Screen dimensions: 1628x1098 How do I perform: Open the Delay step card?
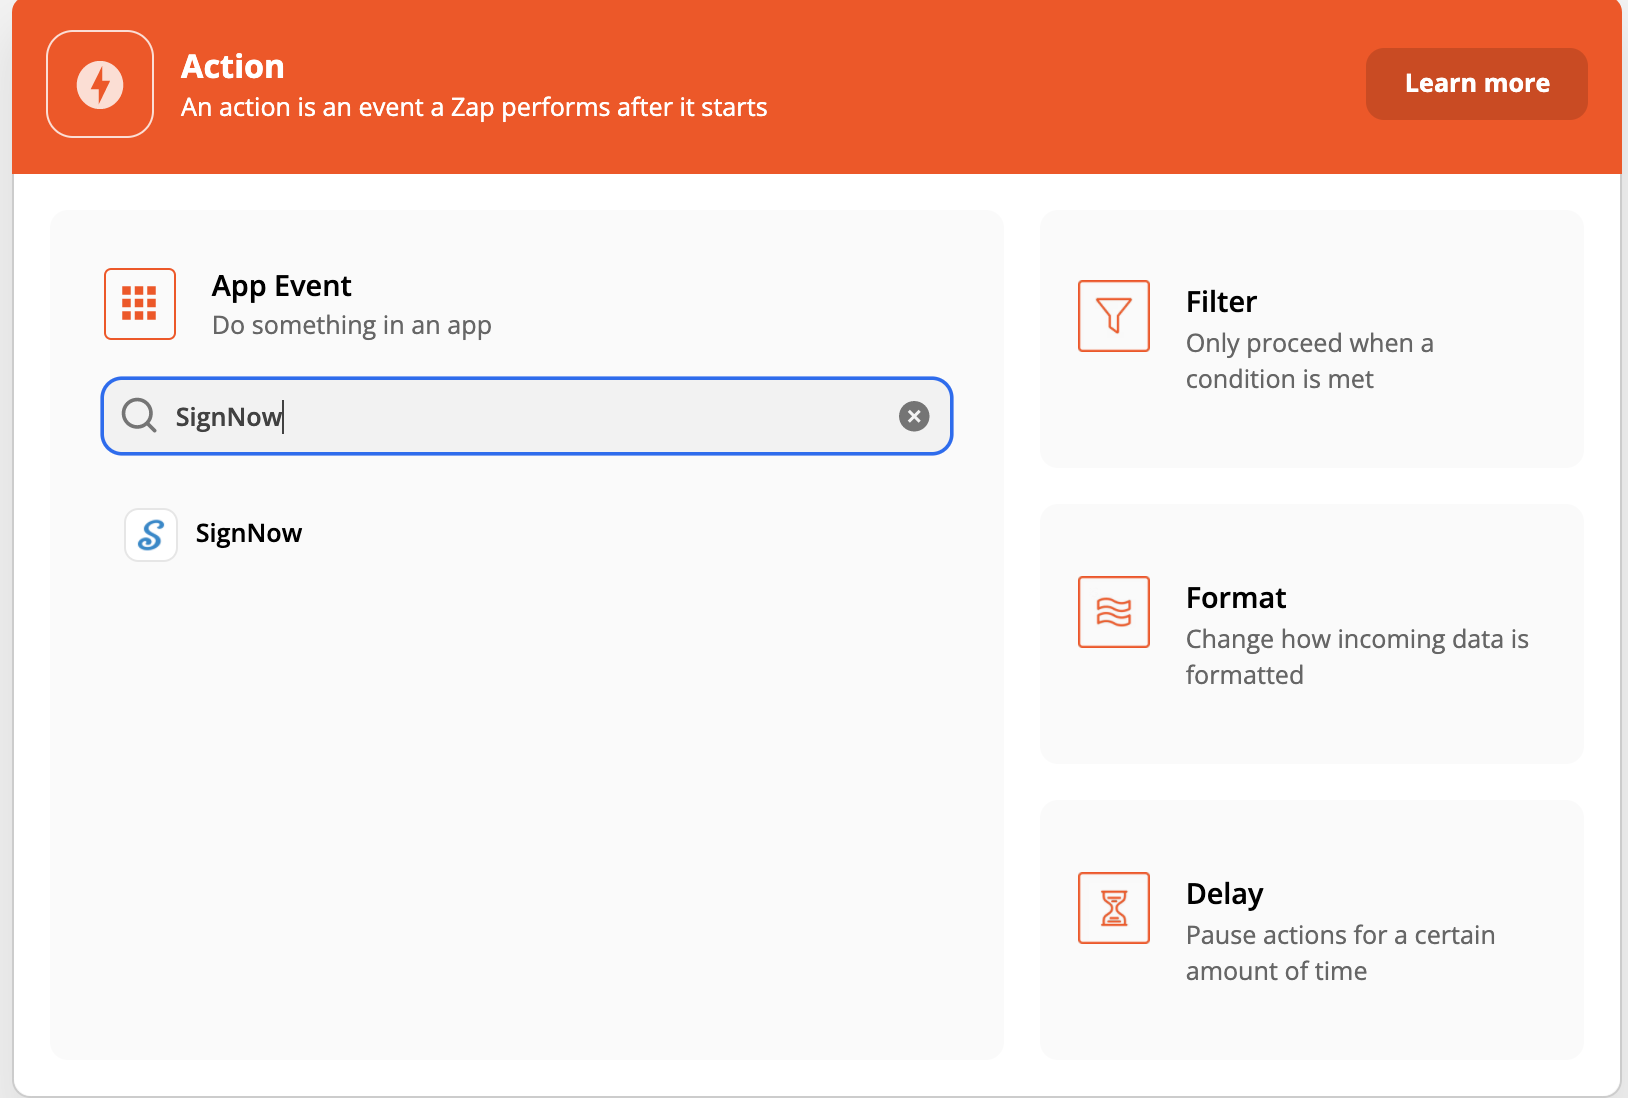pyautogui.click(x=1310, y=930)
